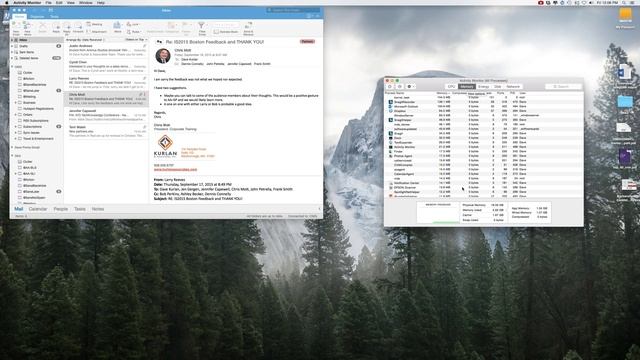Expand the Business folder in sidebar

(x=16, y=102)
